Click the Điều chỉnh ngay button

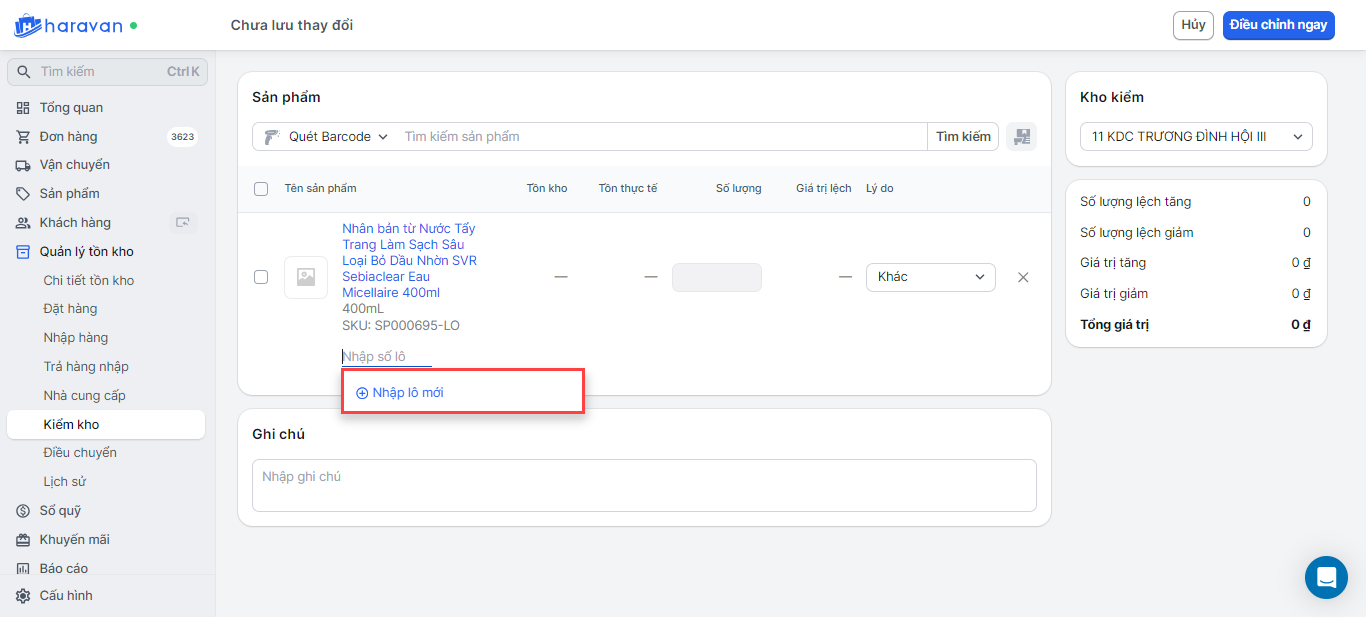tap(1278, 25)
